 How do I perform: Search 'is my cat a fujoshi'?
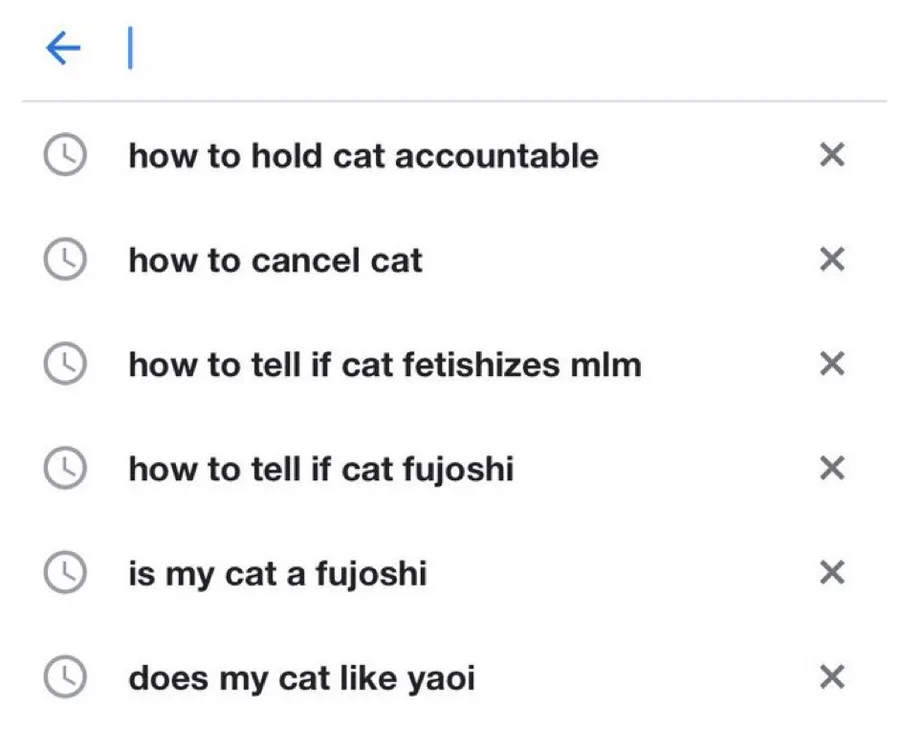(x=277, y=574)
